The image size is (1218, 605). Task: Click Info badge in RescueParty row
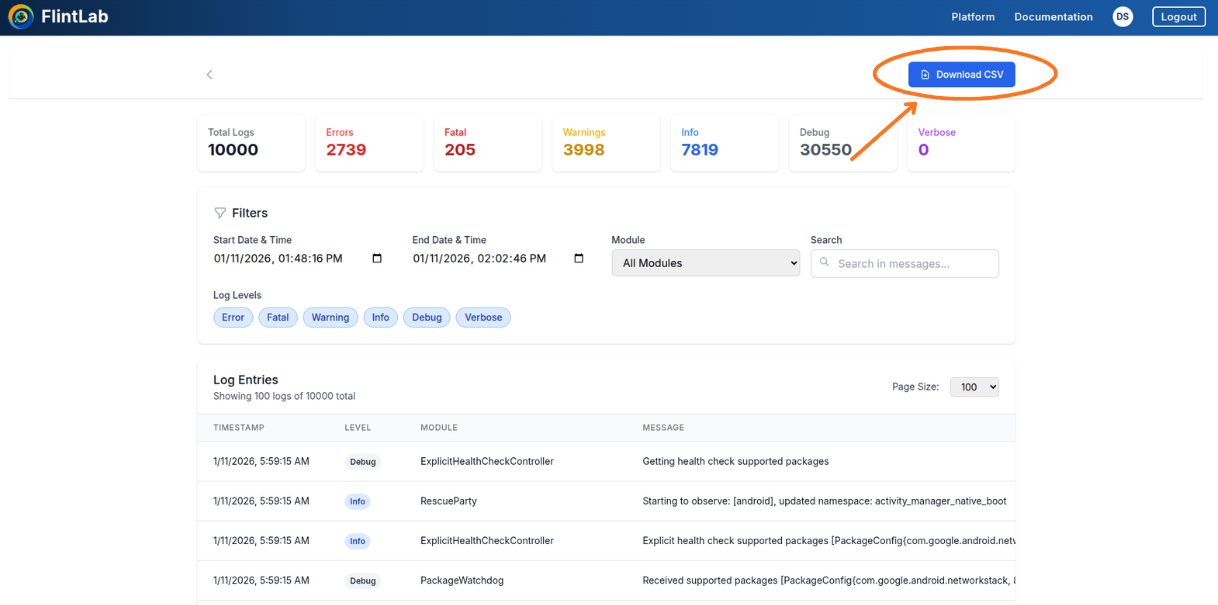(x=357, y=502)
